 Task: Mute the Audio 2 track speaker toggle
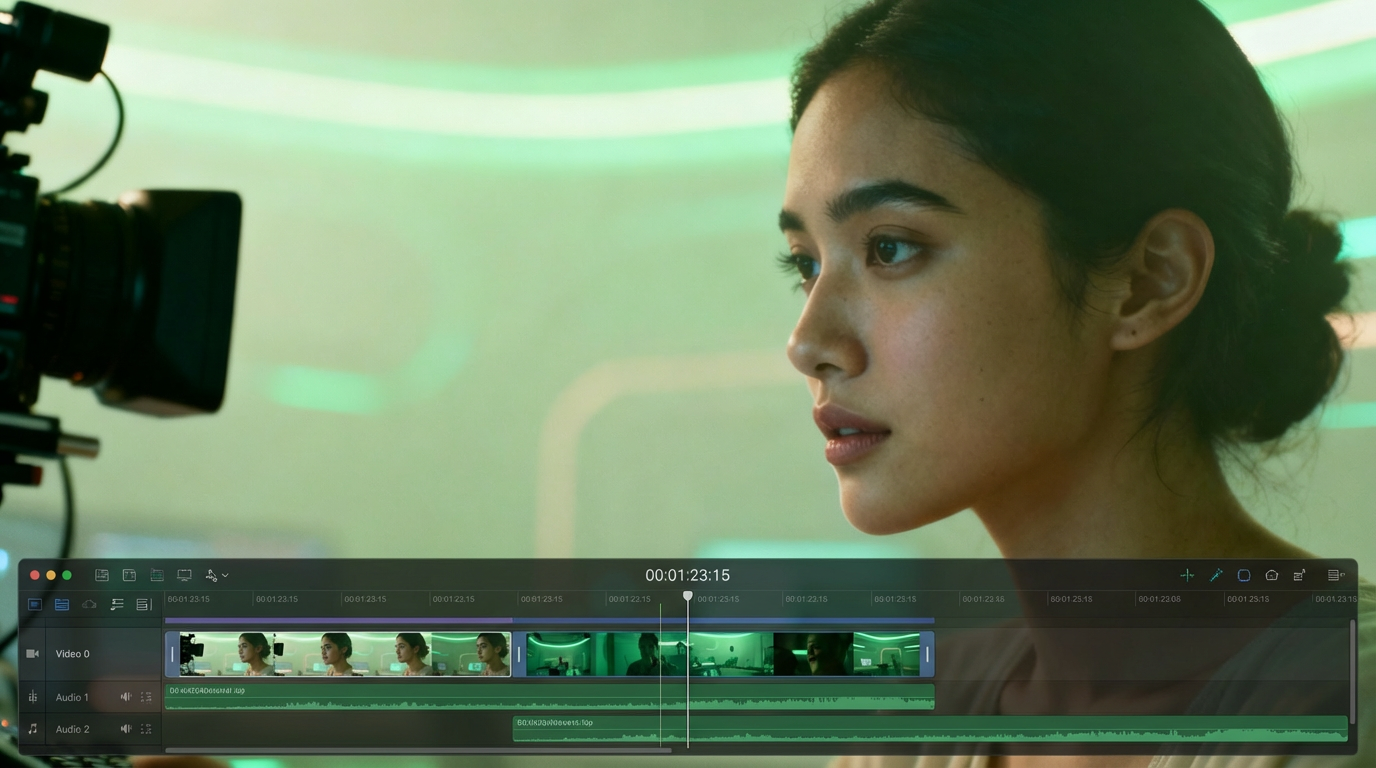(125, 729)
